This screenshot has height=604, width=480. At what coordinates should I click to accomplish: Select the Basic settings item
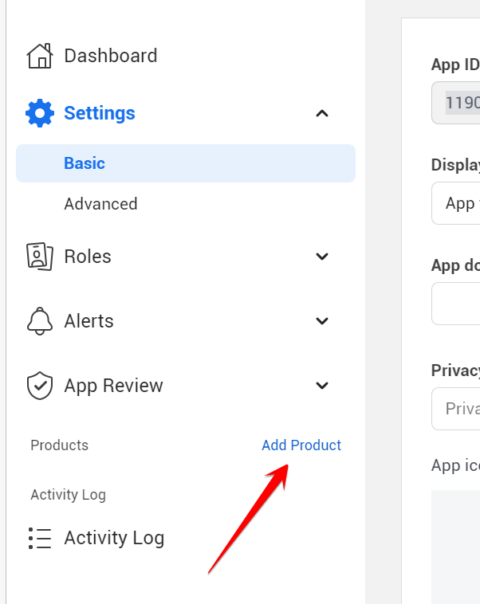click(x=185, y=163)
